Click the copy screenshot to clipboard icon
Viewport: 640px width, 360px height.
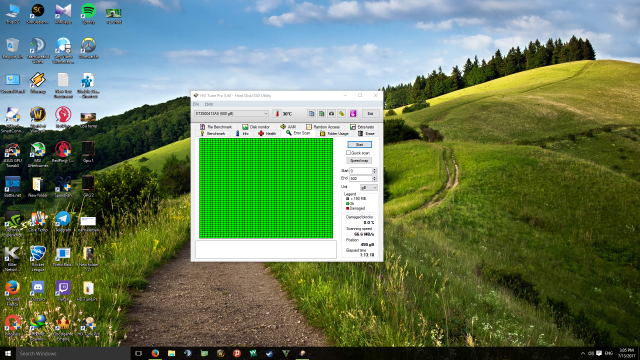pos(321,113)
